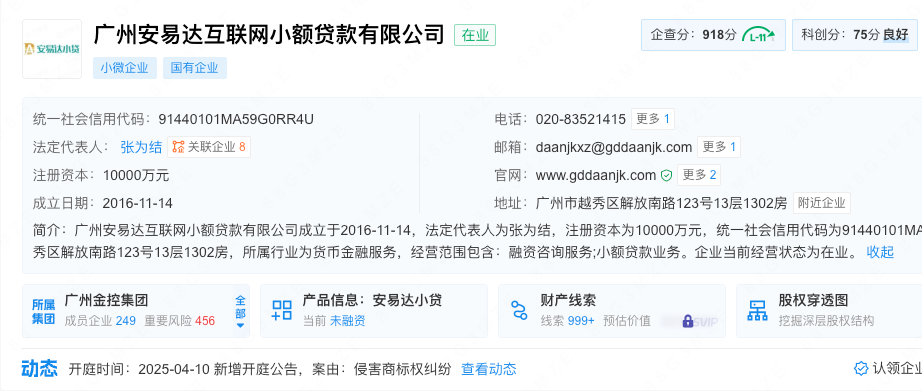Click the 安易达小贷 company logo
The image size is (922, 391).
click(x=52, y=49)
